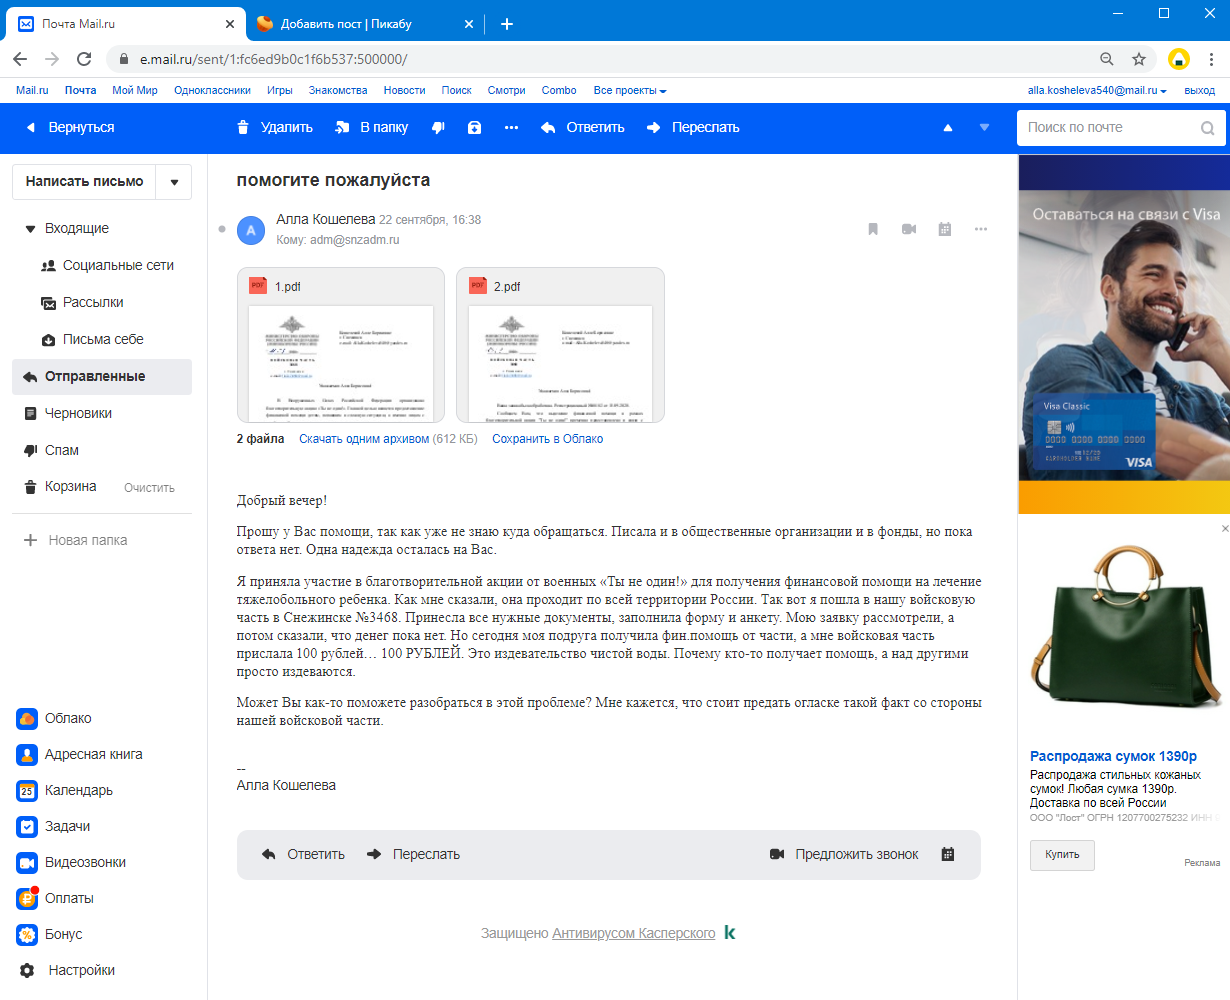The width and height of the screenshot is (1230, 1000).
Task: Forward using the bottom Переслать button
Action: 414,854
